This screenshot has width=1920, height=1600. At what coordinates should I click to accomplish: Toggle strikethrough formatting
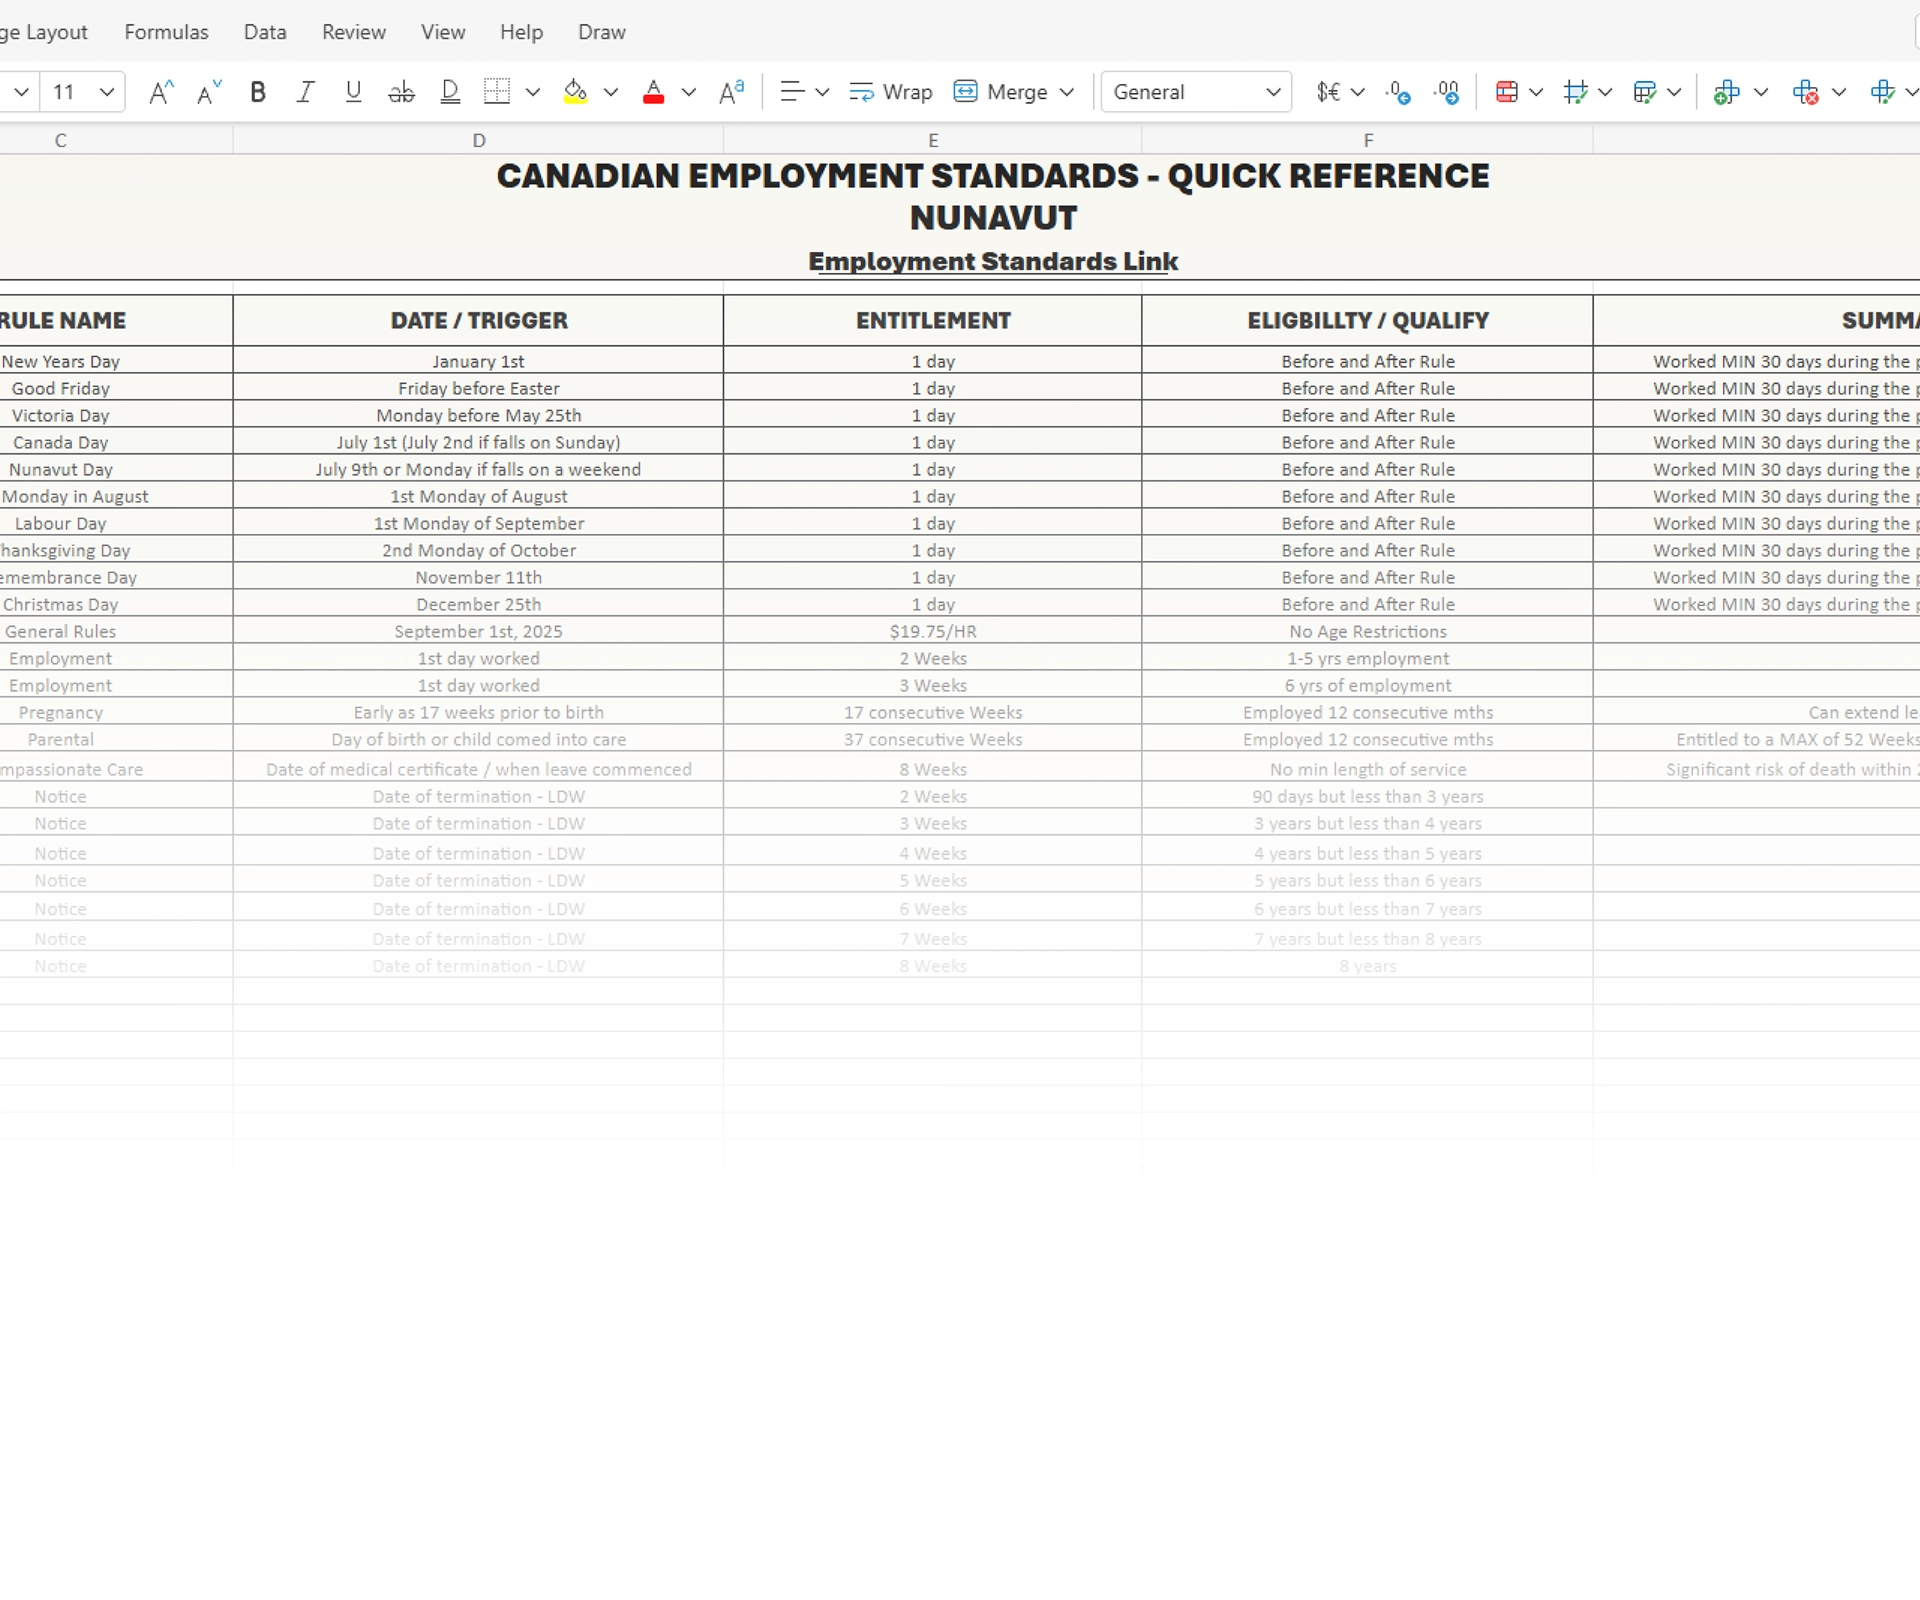(x=401, y=92)
